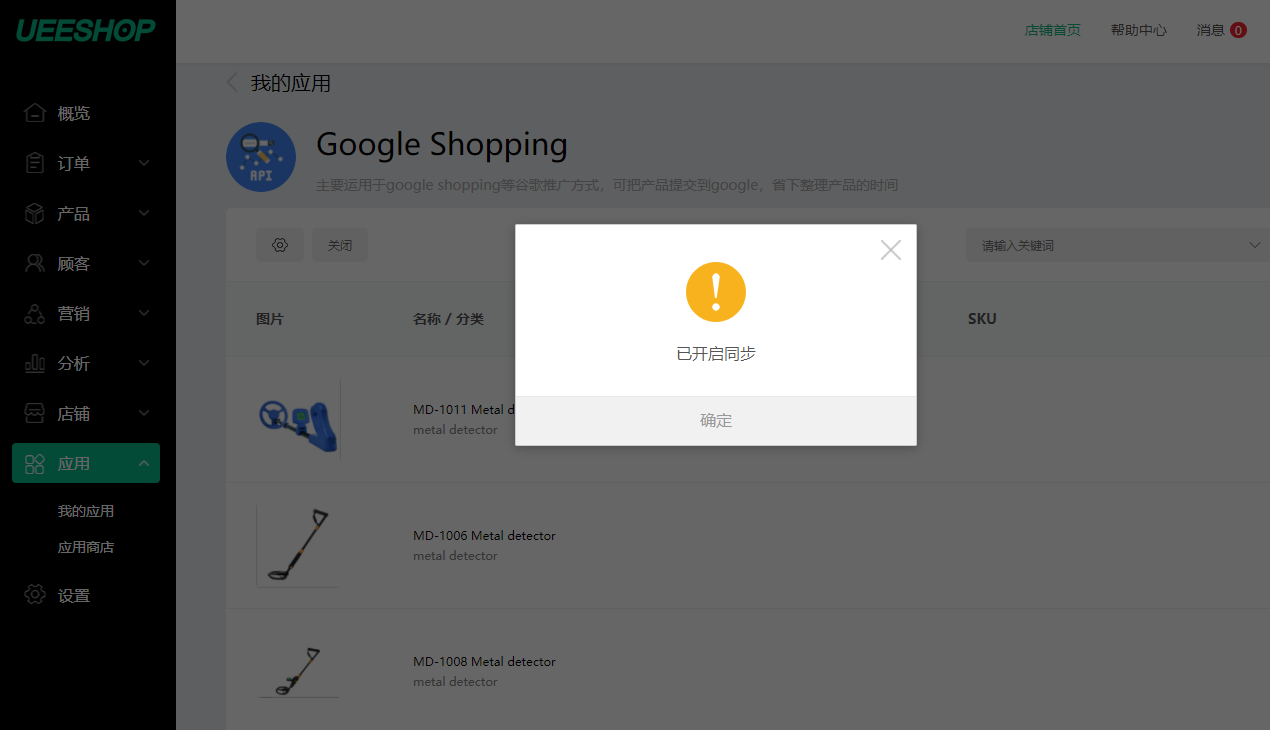
Task: Close the sync dialog with X
Action: (891, 250)
